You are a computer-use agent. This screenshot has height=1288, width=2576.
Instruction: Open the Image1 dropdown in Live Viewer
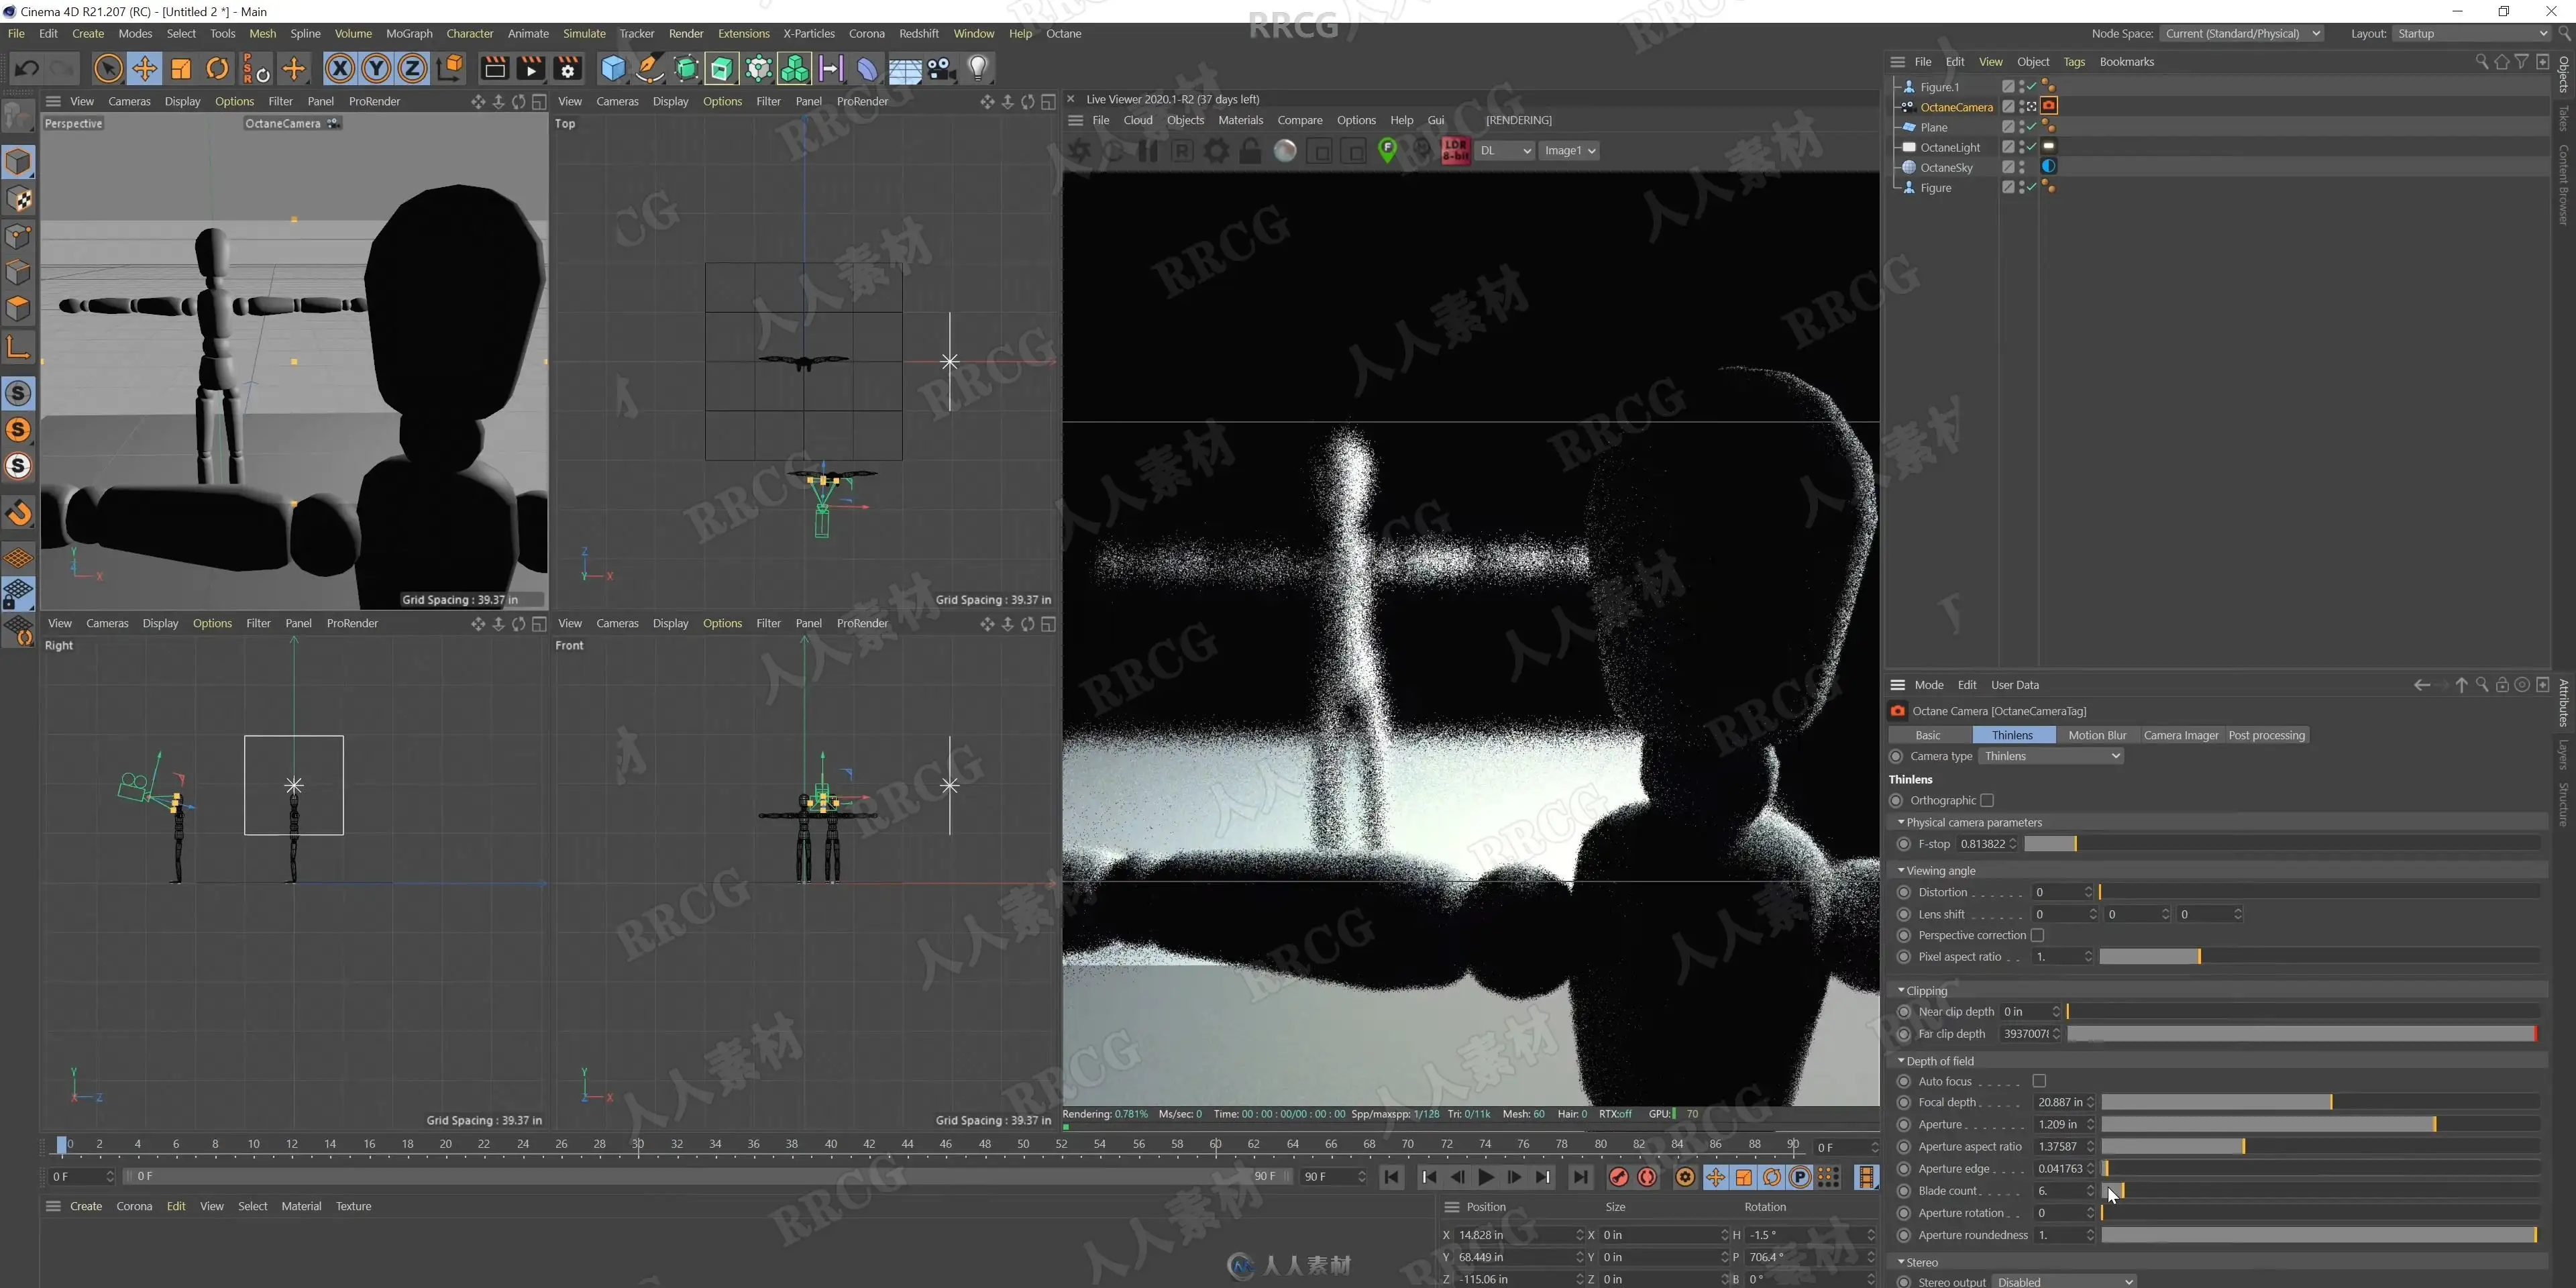pos(1569,151)
